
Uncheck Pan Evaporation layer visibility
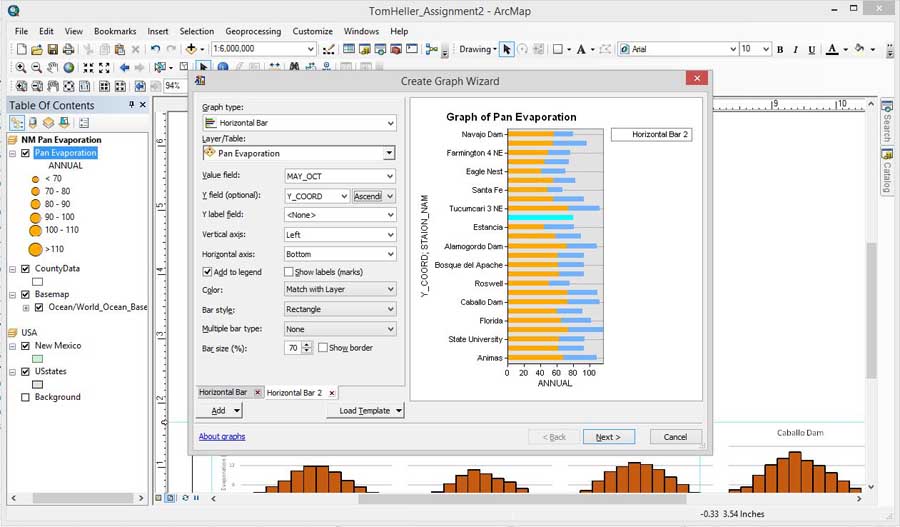click(x=25, y=153)
